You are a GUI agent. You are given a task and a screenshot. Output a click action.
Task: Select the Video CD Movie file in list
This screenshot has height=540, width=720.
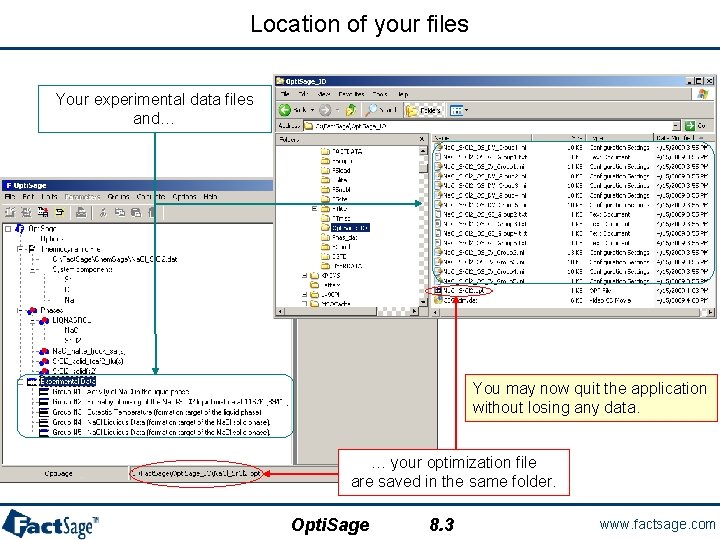pyautogui.click(x=456, y=300)
